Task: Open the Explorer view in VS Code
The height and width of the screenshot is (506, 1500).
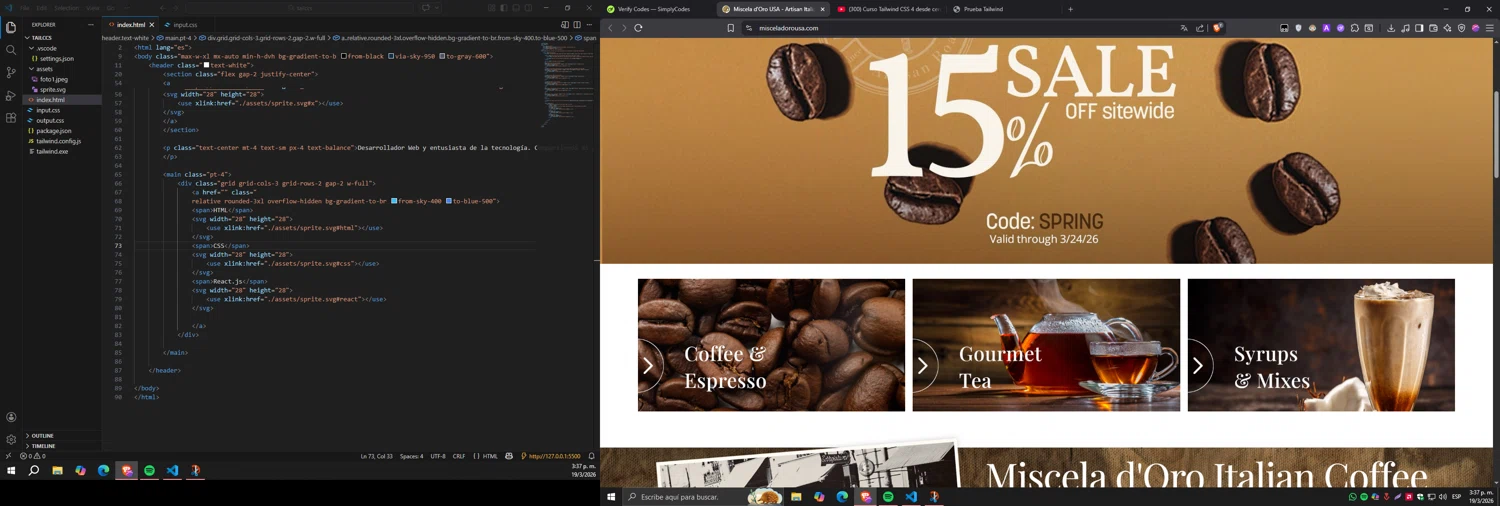Action: (x=11, y=27)
